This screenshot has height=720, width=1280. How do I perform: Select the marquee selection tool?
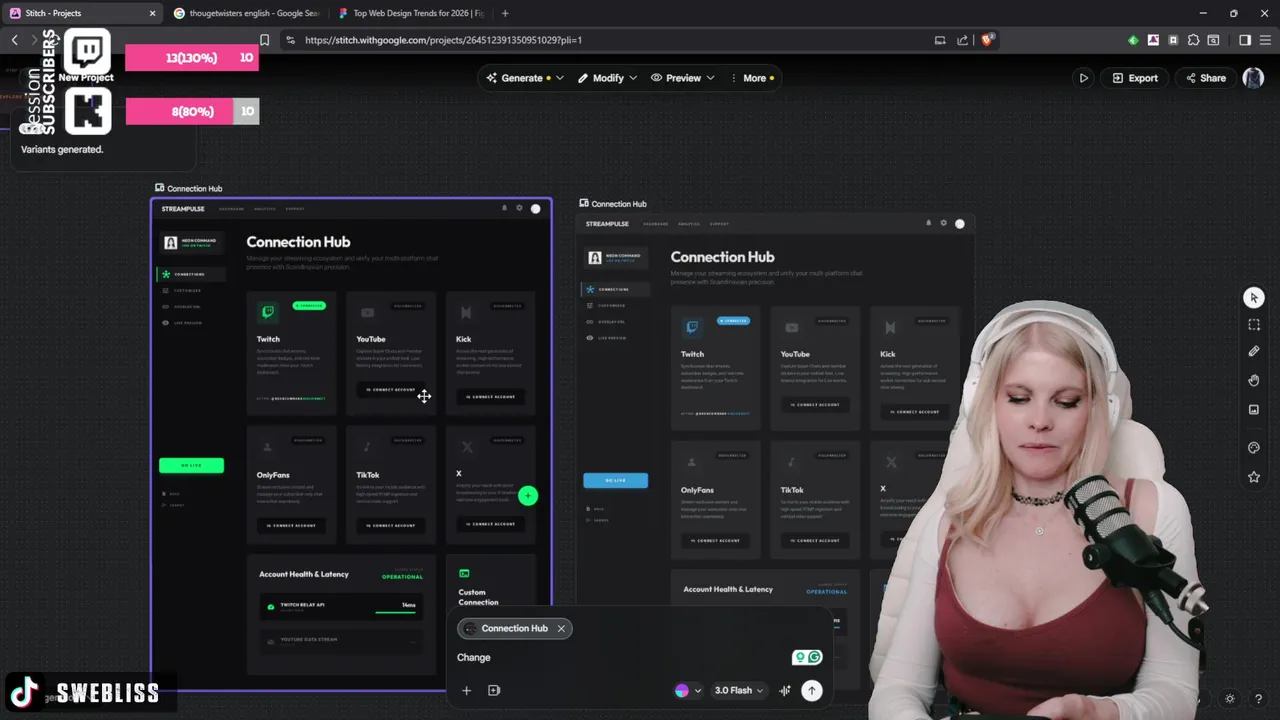(x=1254, y=325)
